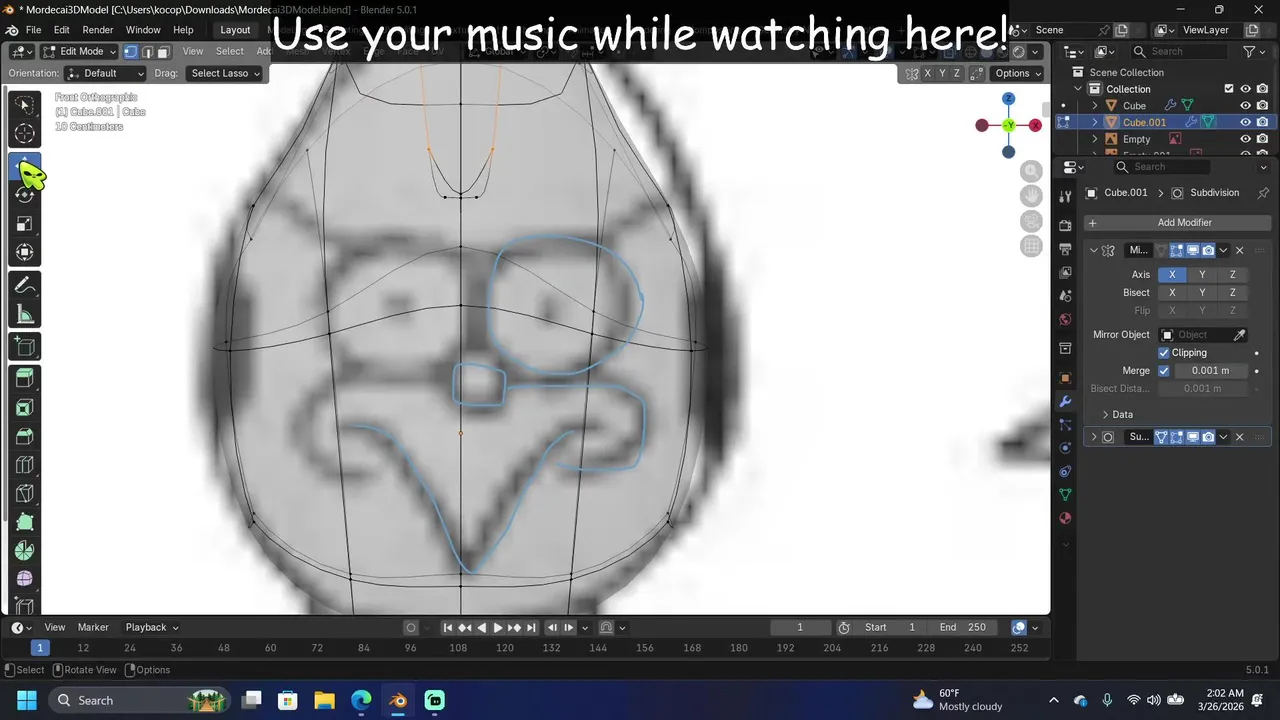Click the End frame field
Image resolution: width=1280 pixels, height=720 pixels.
(x=963, y=628)
